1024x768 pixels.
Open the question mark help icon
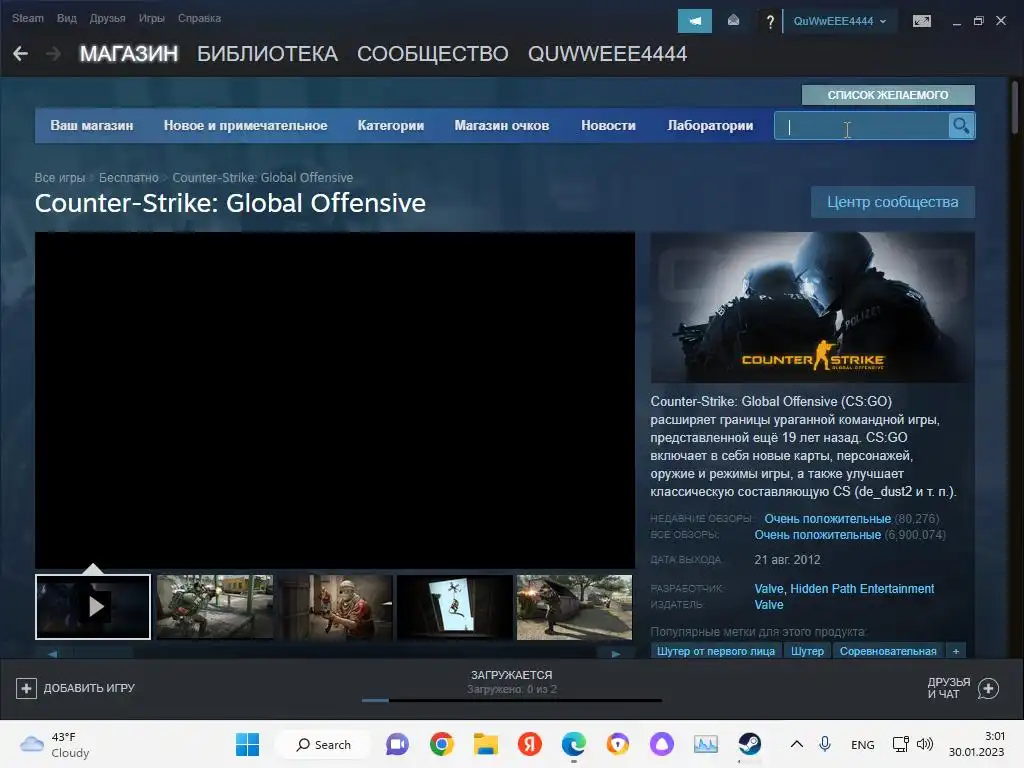(770, 22)
